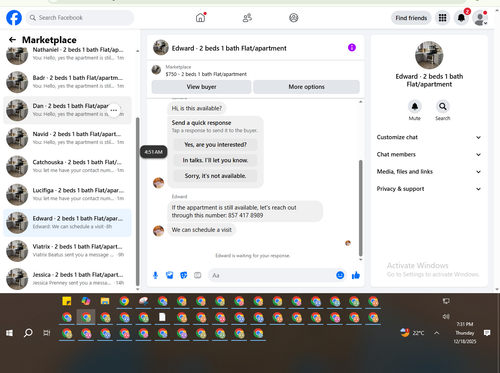Show hidden system tray icons

437,333
